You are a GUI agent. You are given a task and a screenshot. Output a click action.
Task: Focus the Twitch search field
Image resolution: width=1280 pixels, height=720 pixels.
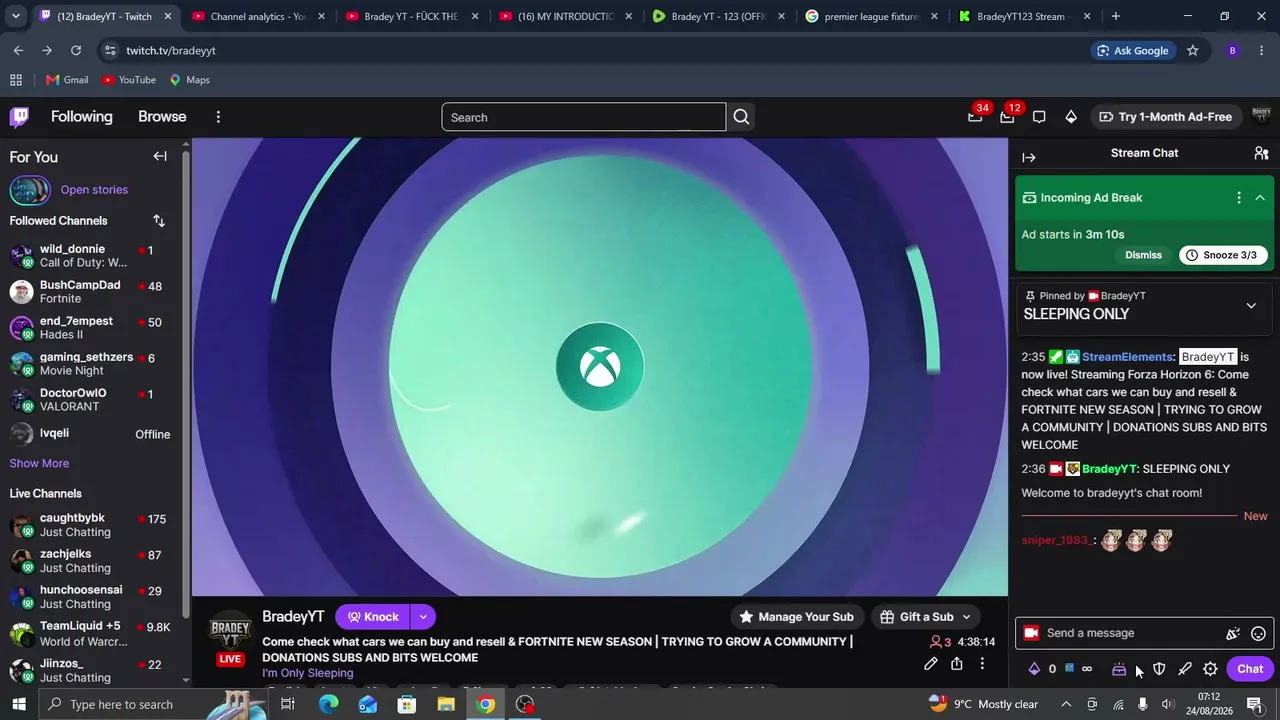point(584,117)
